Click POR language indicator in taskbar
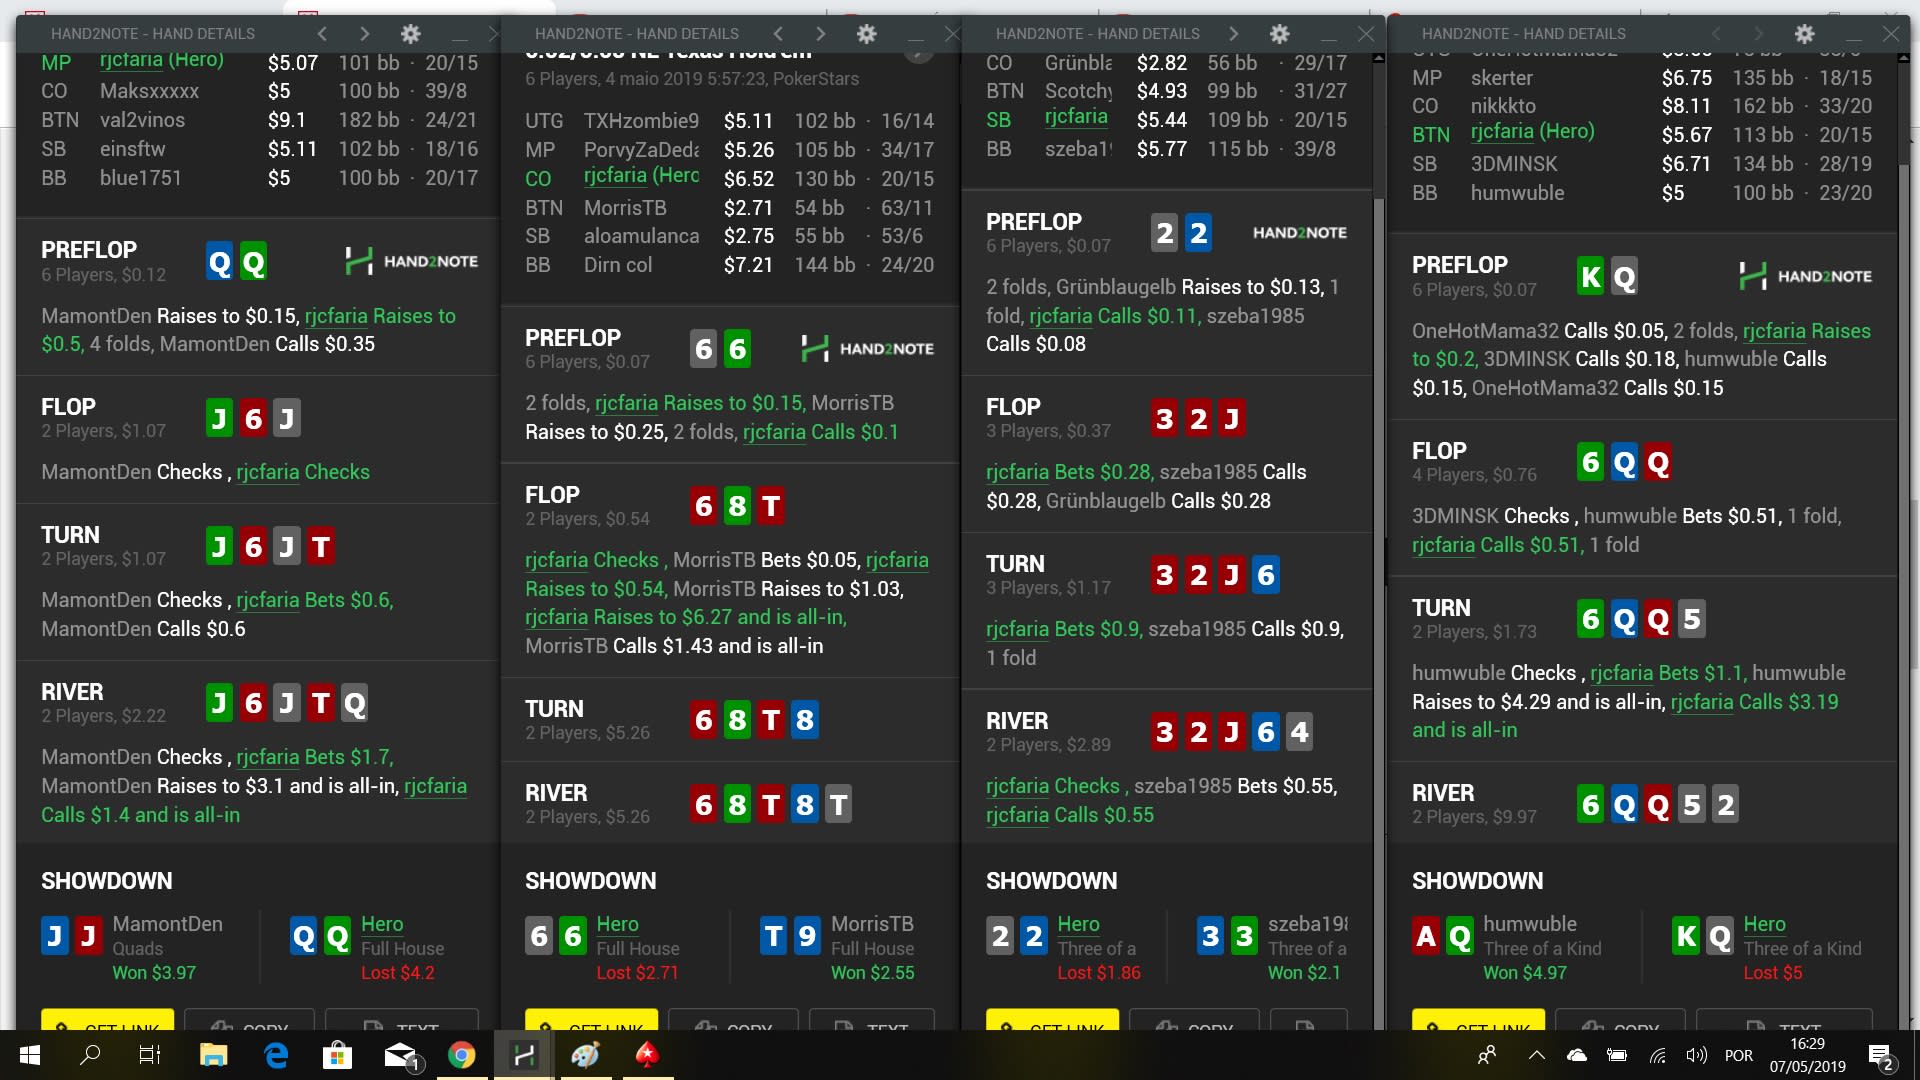This screenshot has width=1920, height=1080. (1739, 1055)
